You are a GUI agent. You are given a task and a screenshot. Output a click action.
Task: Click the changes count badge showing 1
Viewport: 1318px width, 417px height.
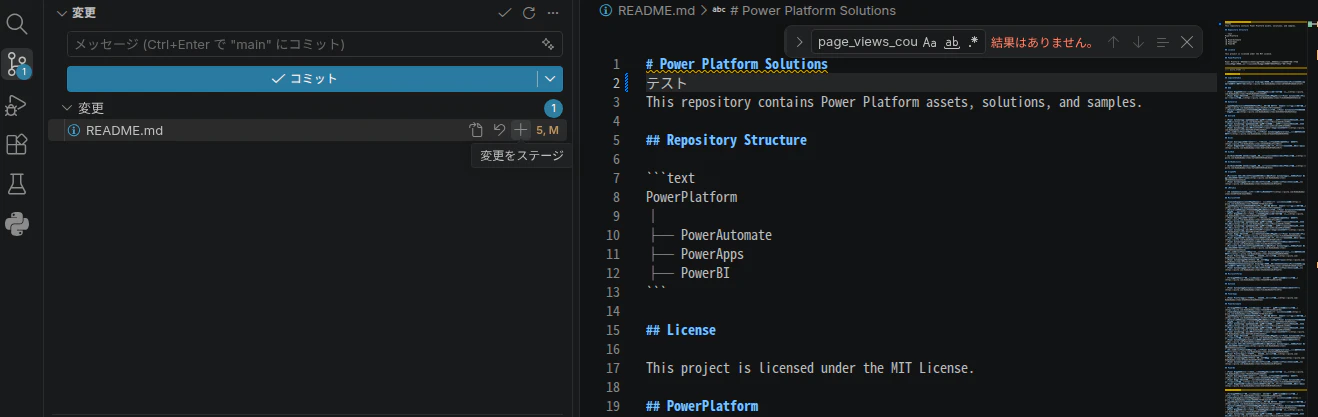point(553,108)
